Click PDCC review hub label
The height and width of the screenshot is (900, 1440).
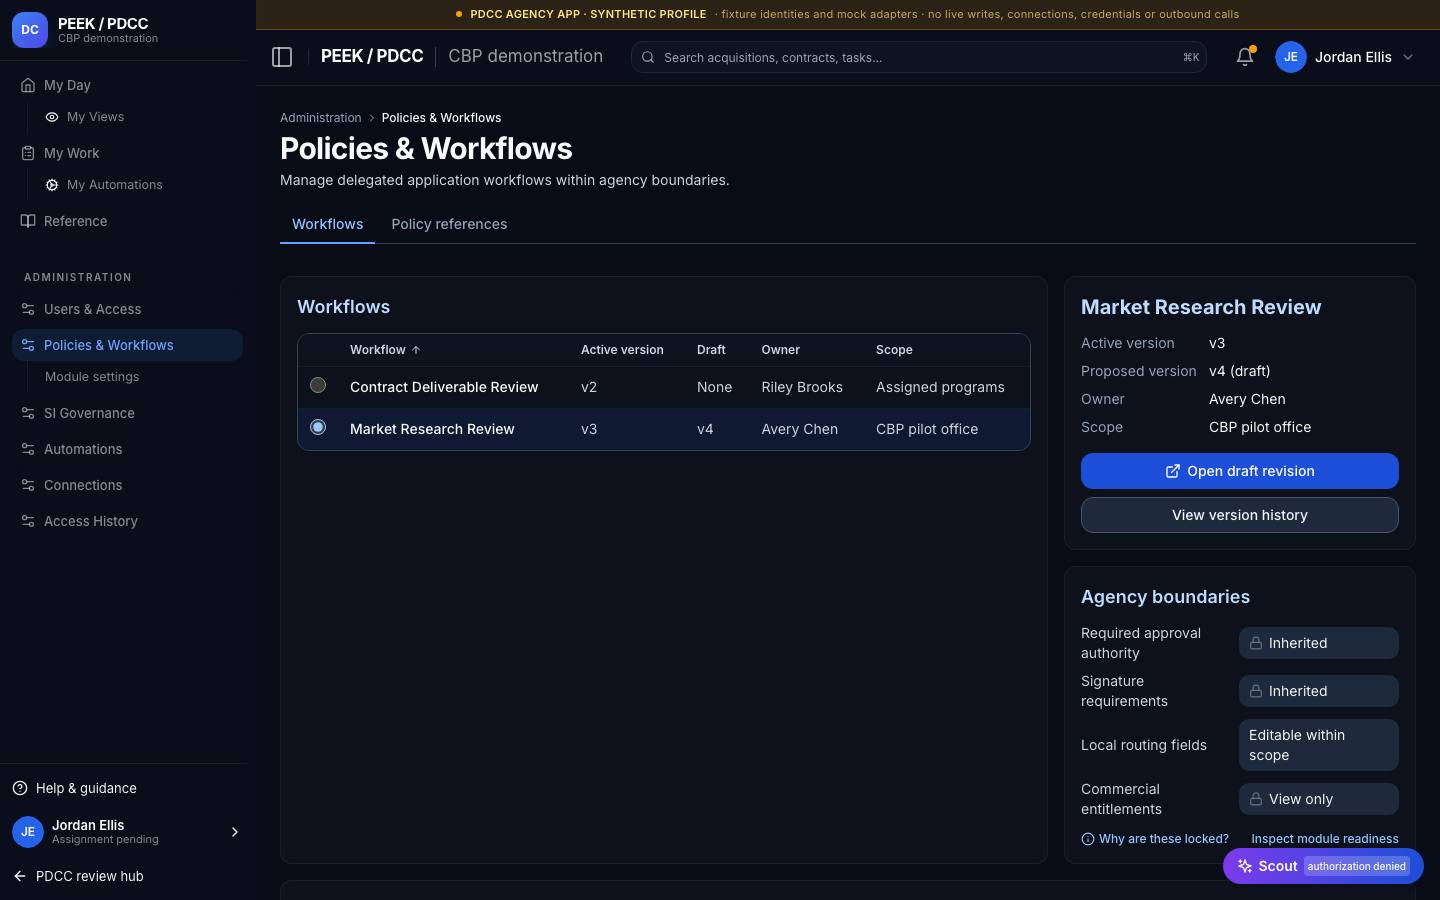point(90,876)
